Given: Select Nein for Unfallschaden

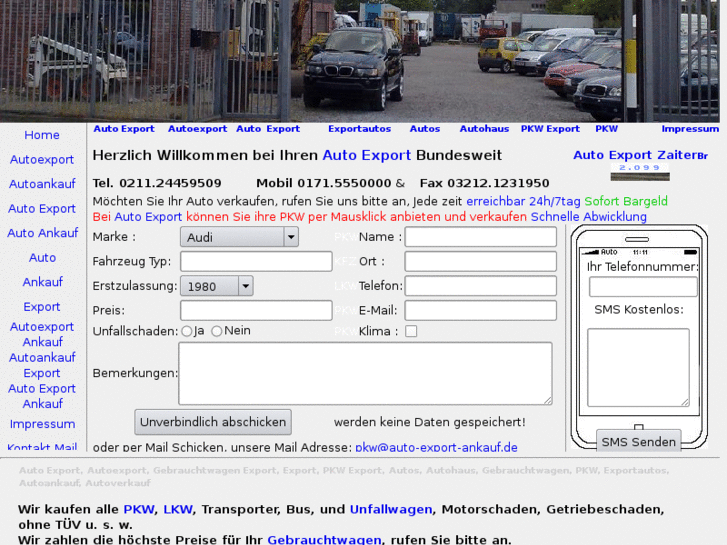Looking at the screenshot, I should pyautogui.click(x=217, y=331).
